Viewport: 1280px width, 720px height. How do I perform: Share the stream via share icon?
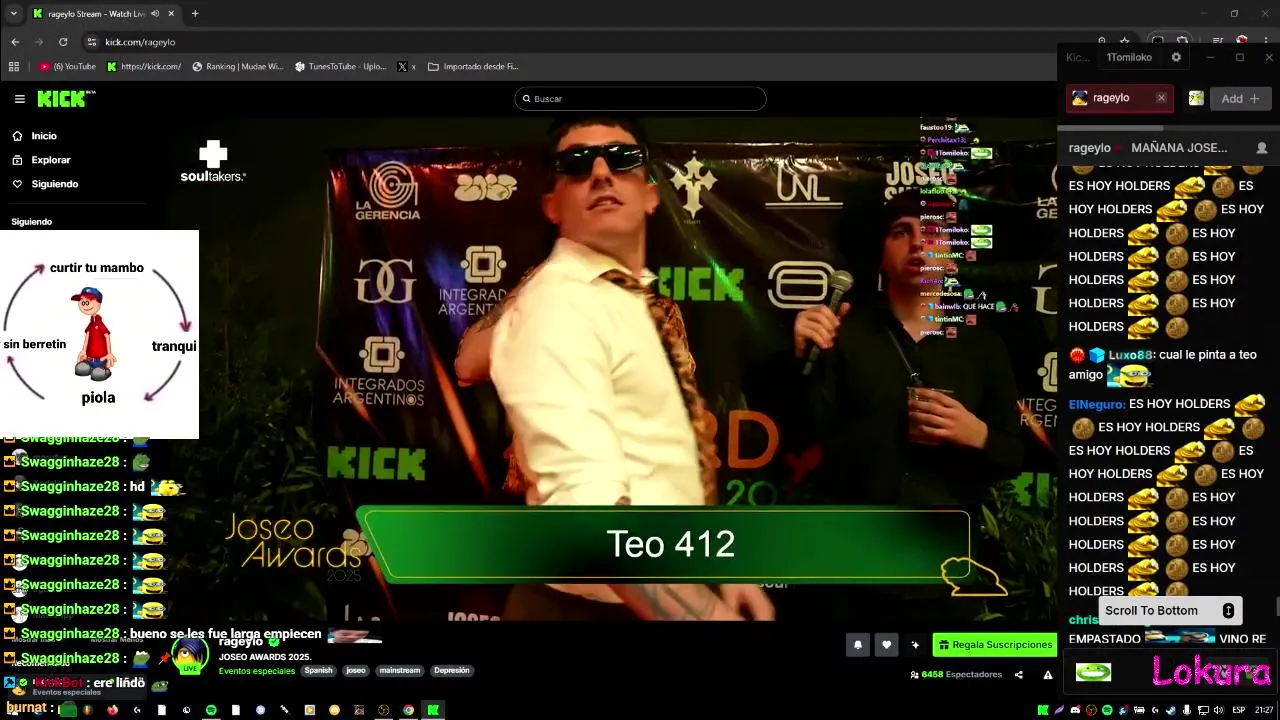tap(1019, 675)
